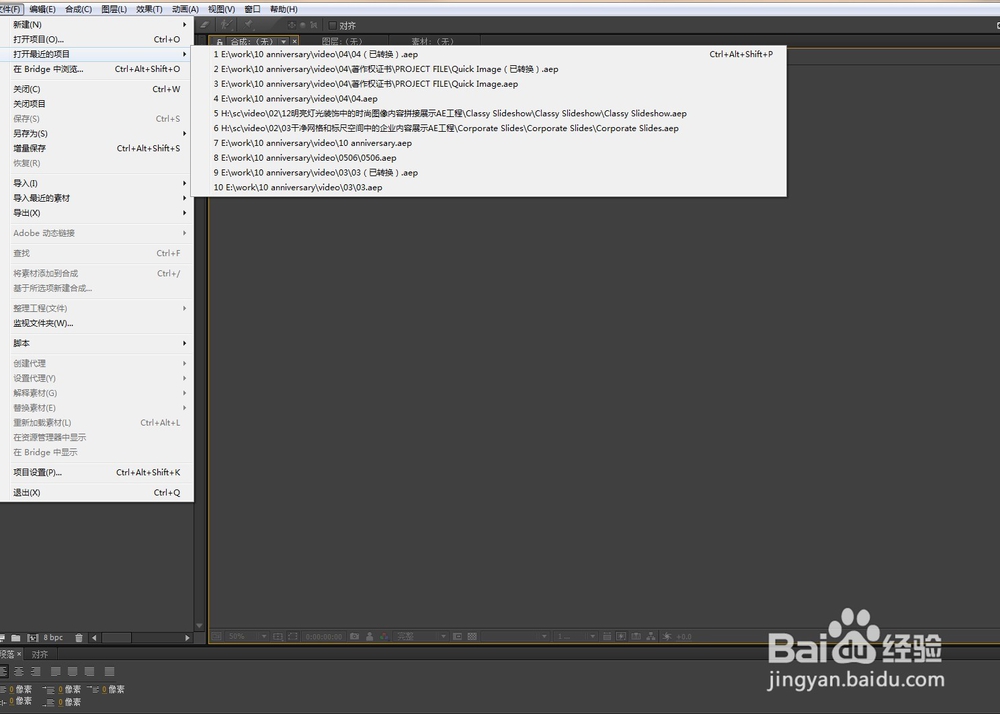
Task: Click the 8 bpc color depth button
Action: click(54, 638)
